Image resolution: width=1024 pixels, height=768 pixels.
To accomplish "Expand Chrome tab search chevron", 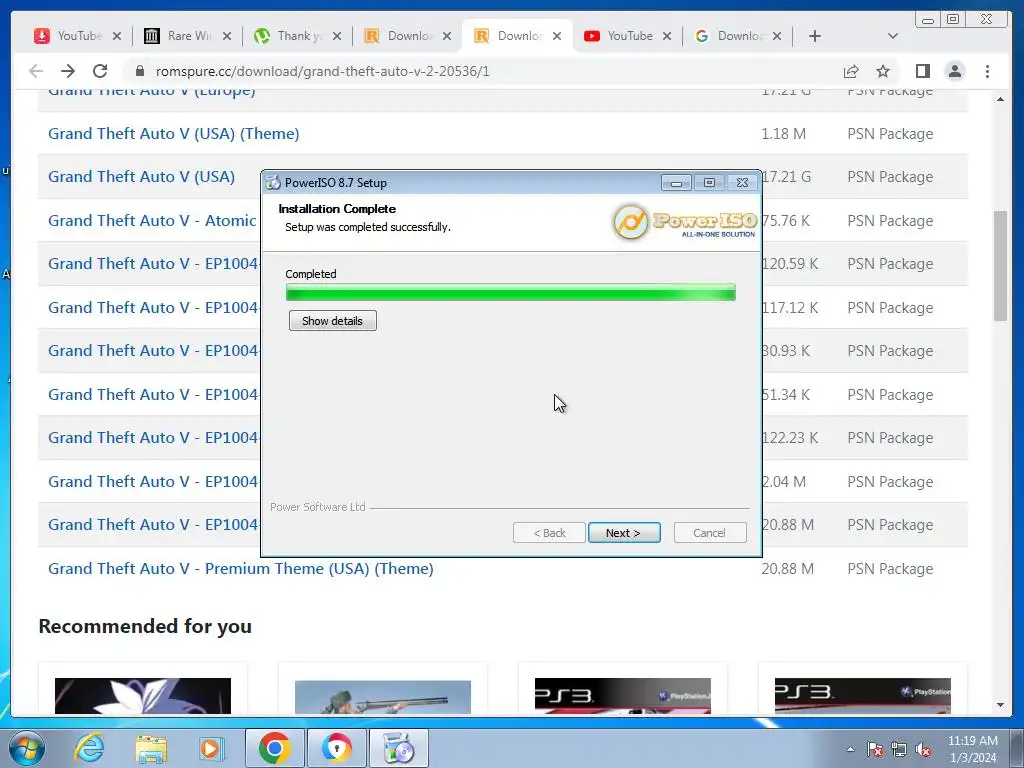I will pyautogui.click(x=893, y=37).
